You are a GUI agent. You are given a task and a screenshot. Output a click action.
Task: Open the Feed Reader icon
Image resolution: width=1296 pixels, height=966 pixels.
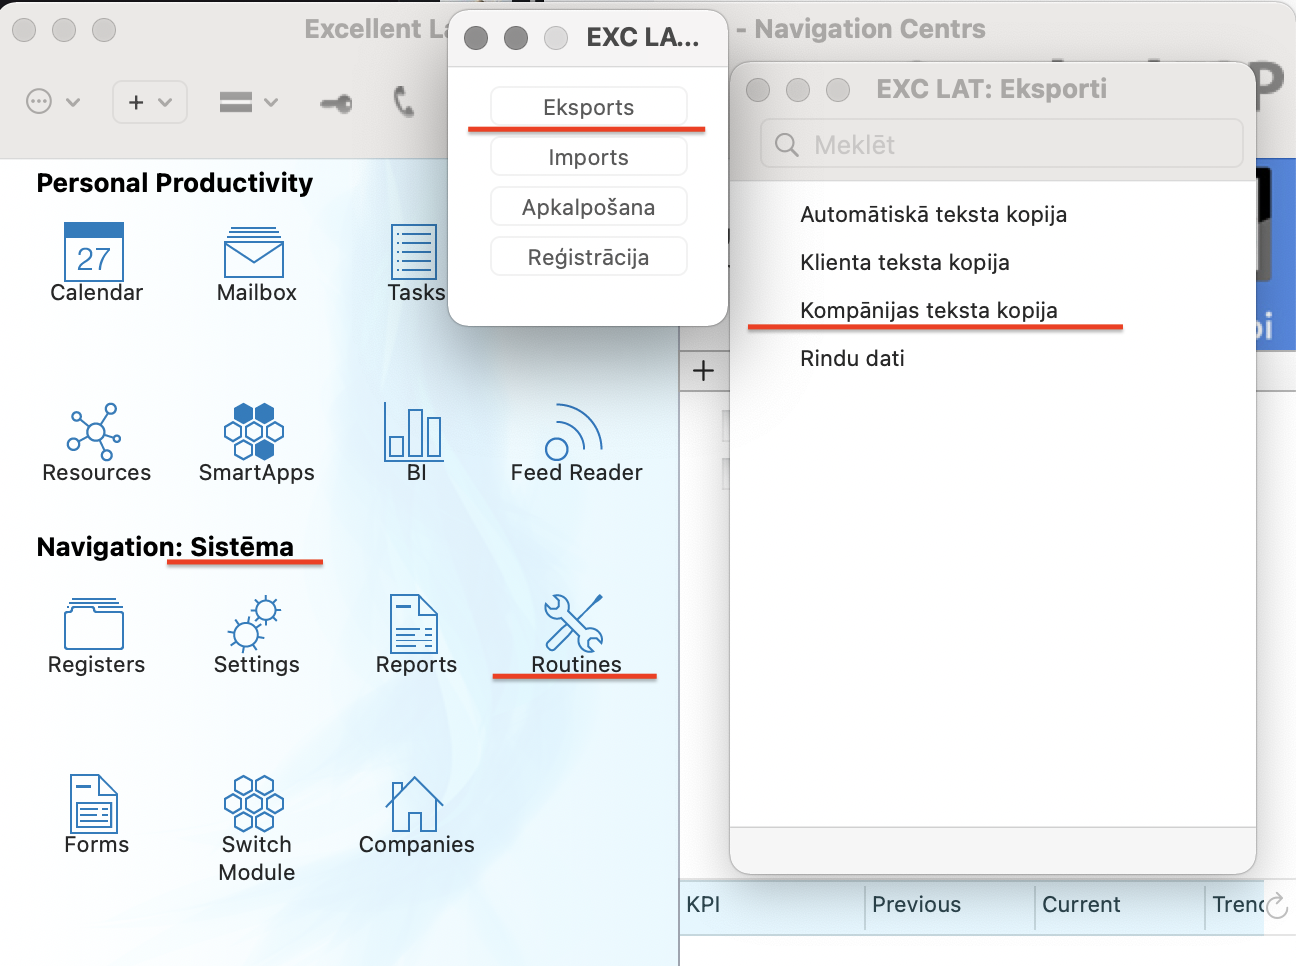click(575, 433)
